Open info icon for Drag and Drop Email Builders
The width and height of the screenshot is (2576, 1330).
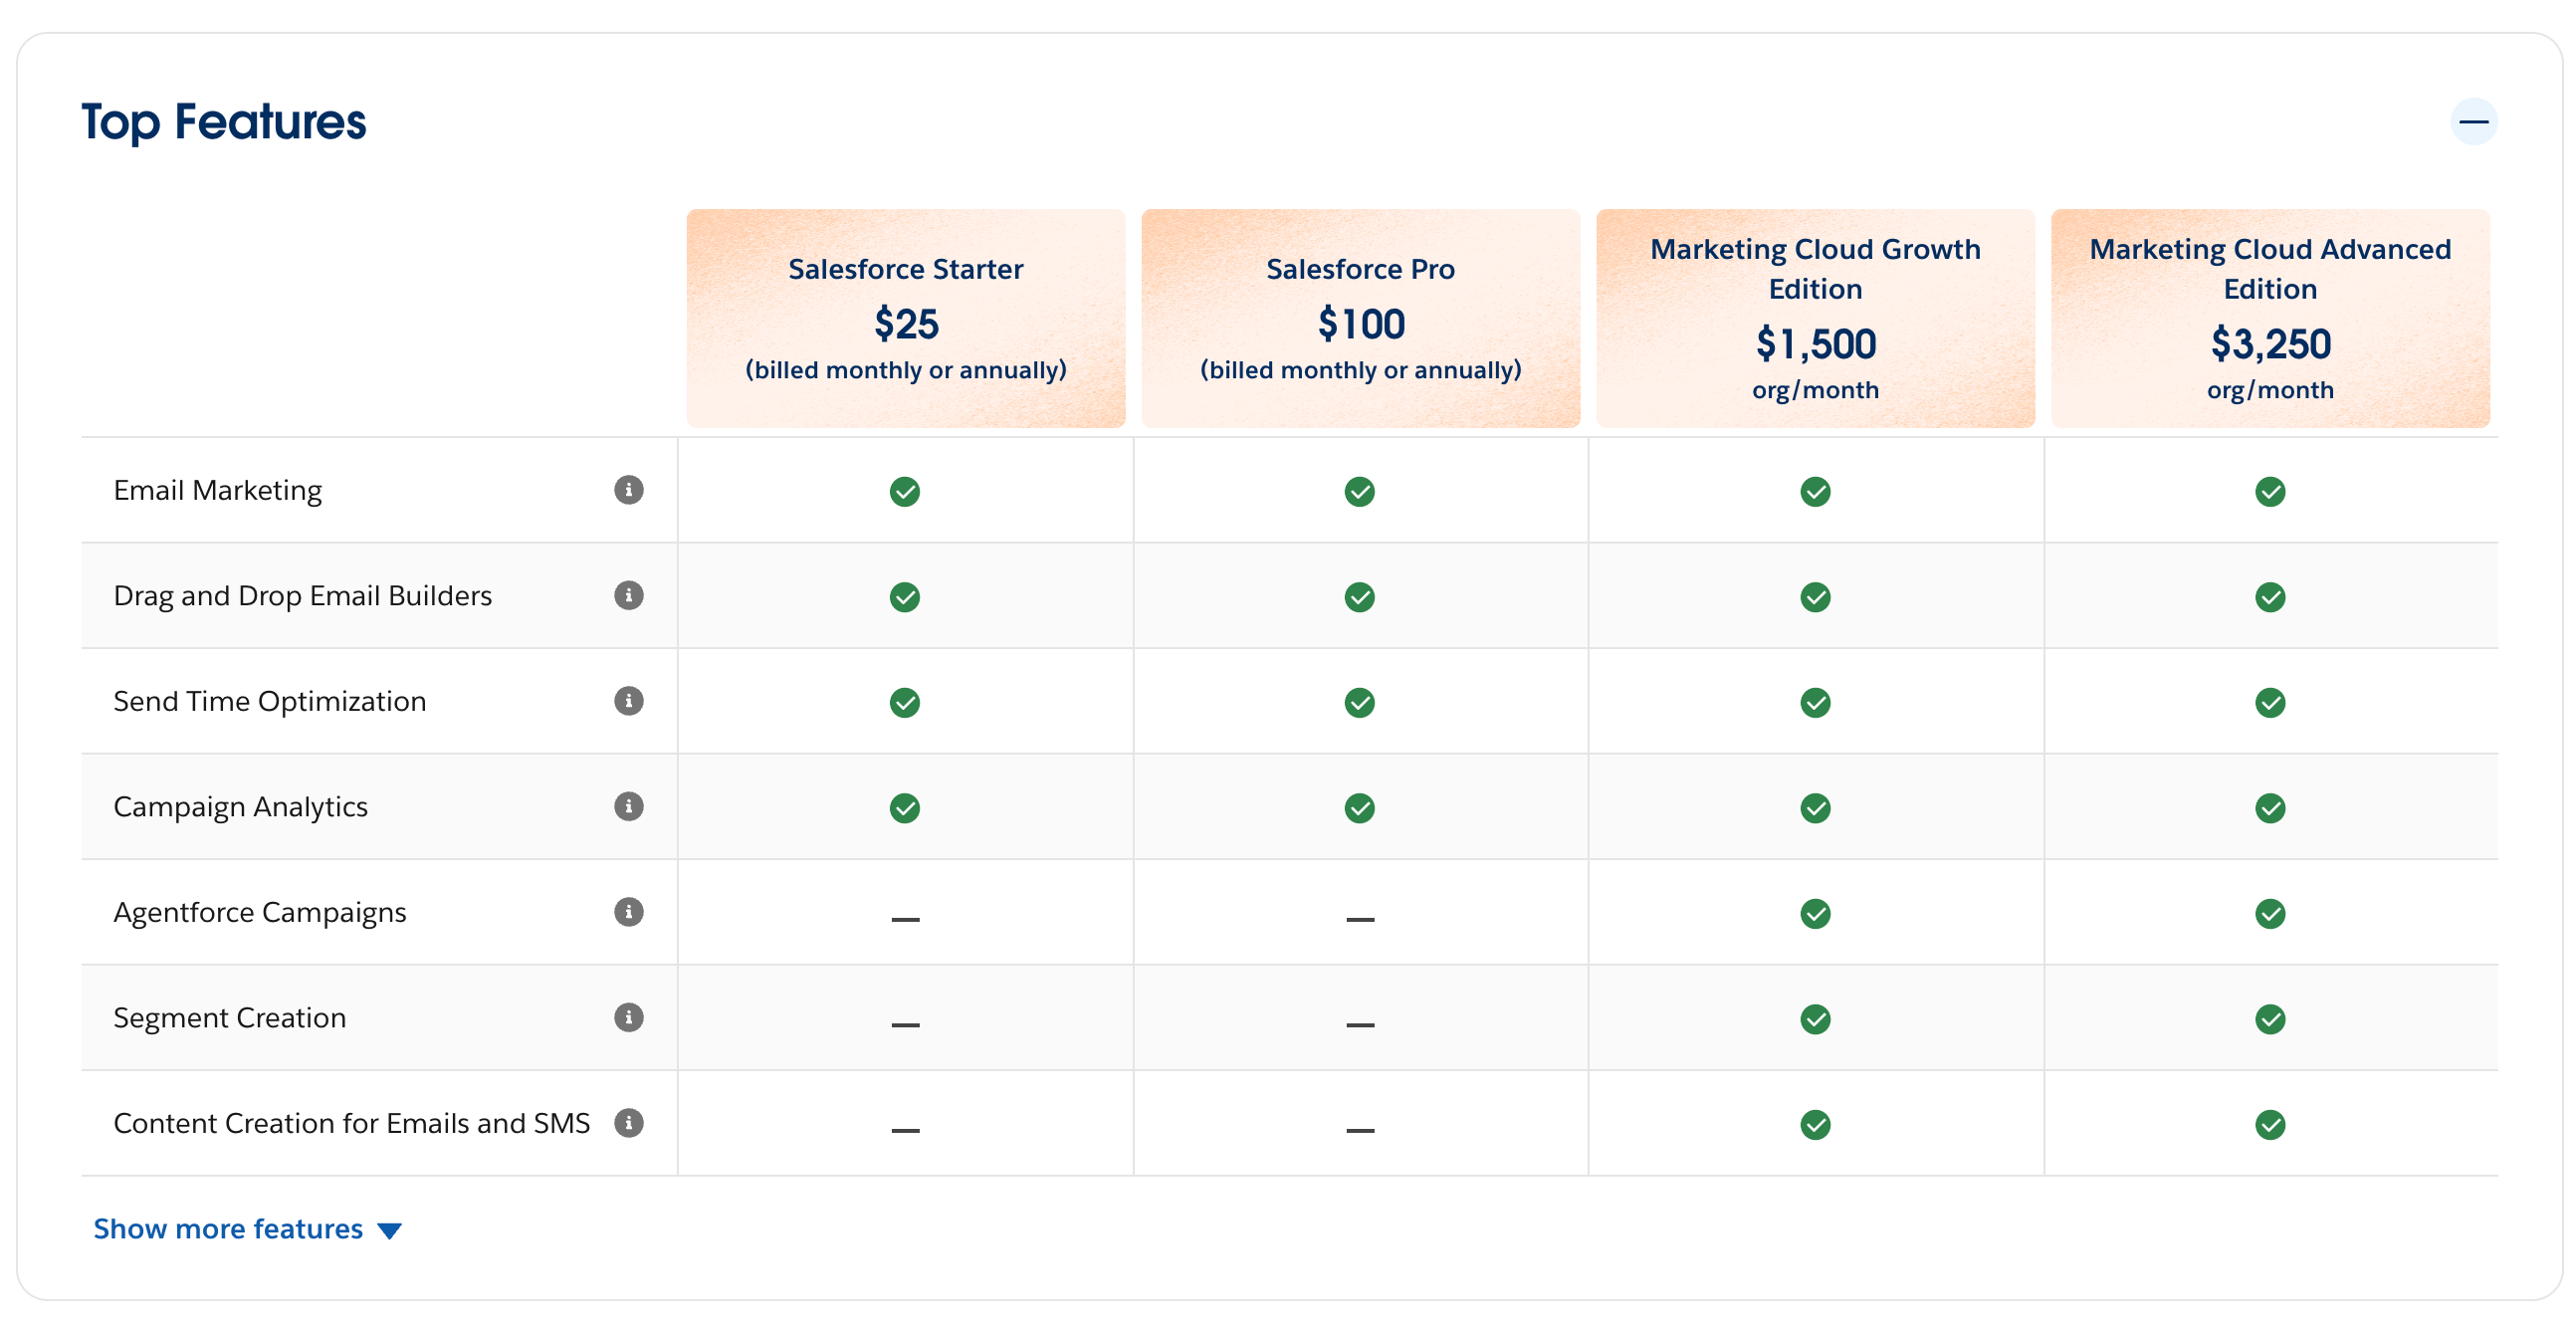628,596
